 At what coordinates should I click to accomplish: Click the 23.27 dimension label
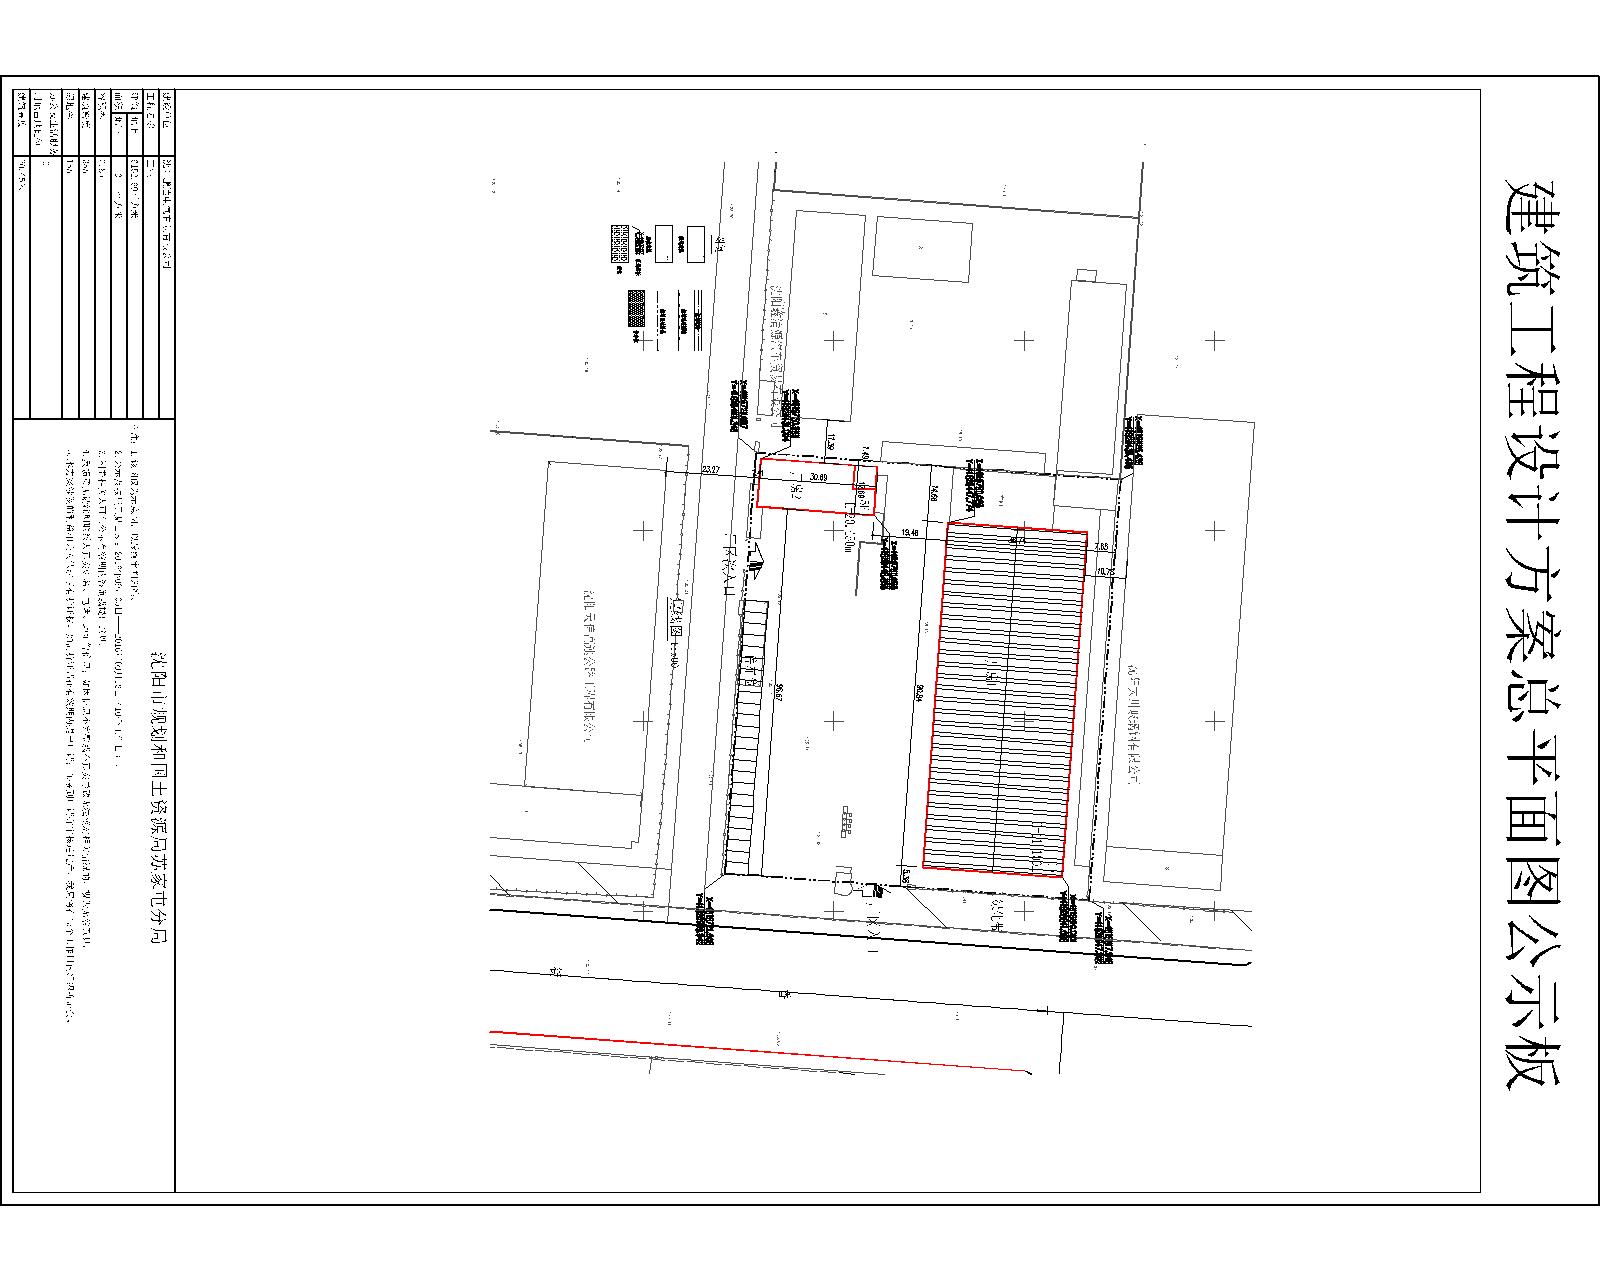coord(712,470)
